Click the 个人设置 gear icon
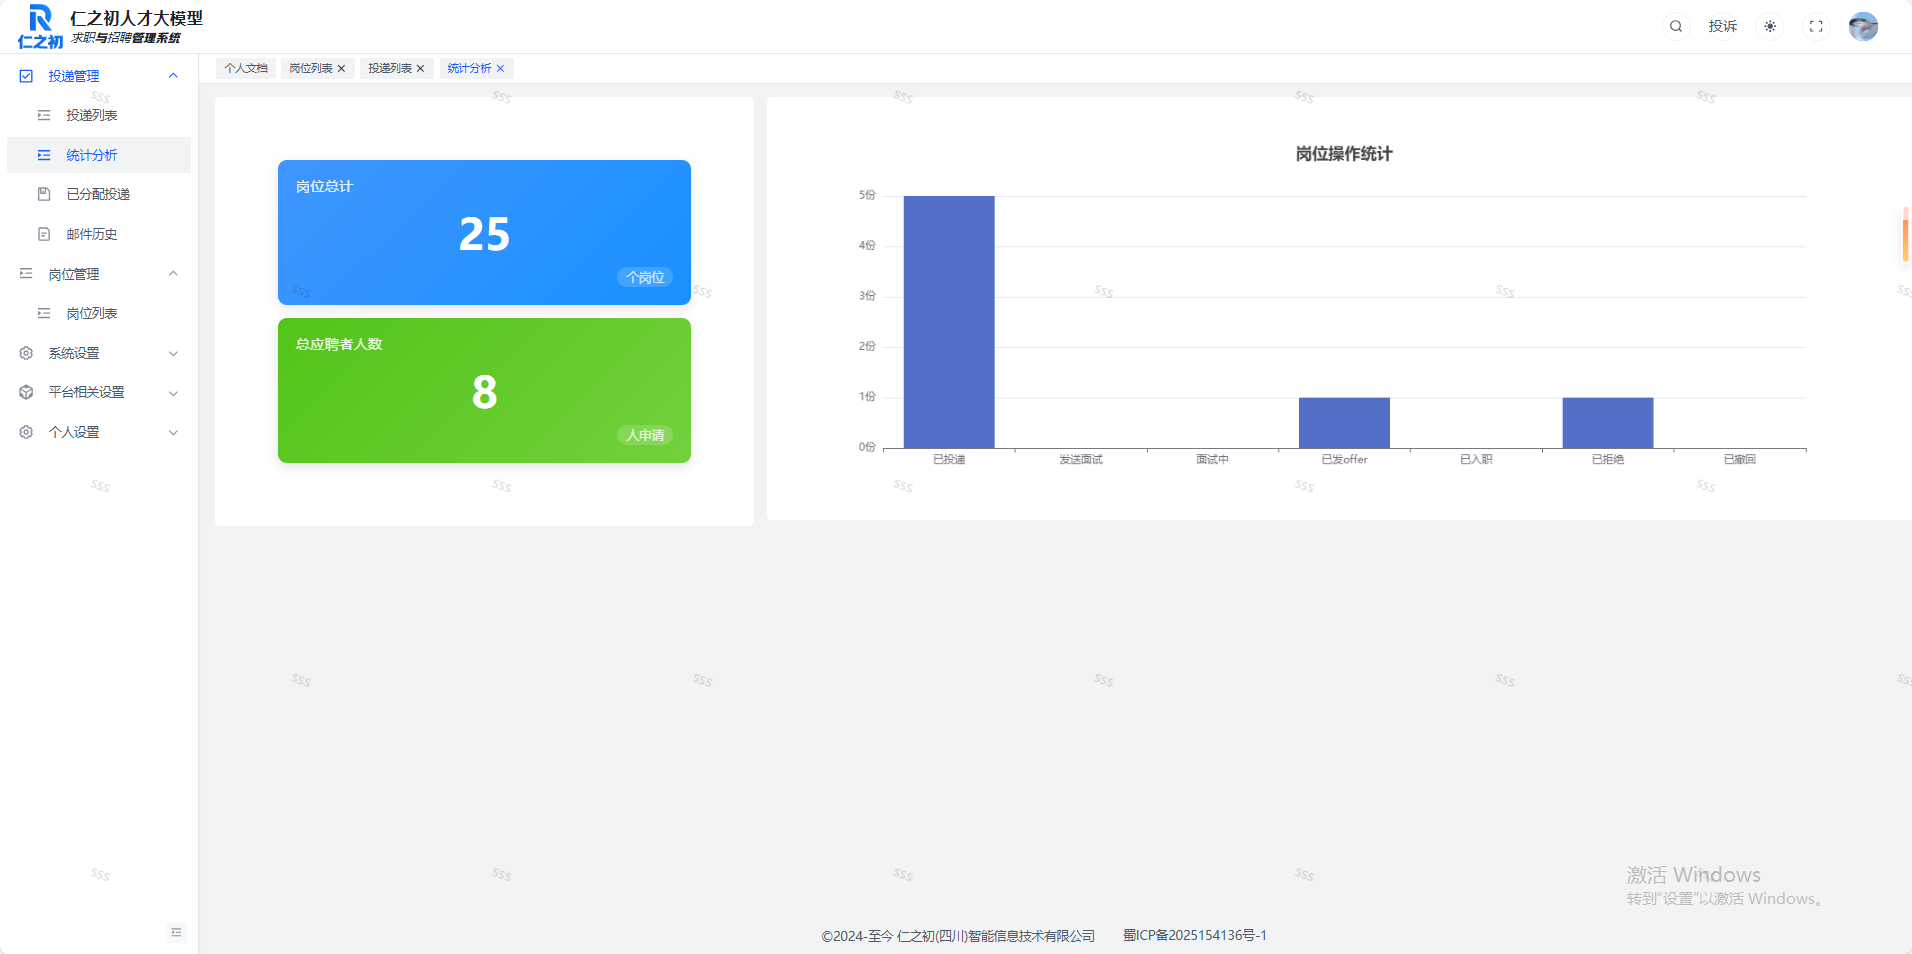The height and width of the screenshot is (954, 1912). click(26, 432)
